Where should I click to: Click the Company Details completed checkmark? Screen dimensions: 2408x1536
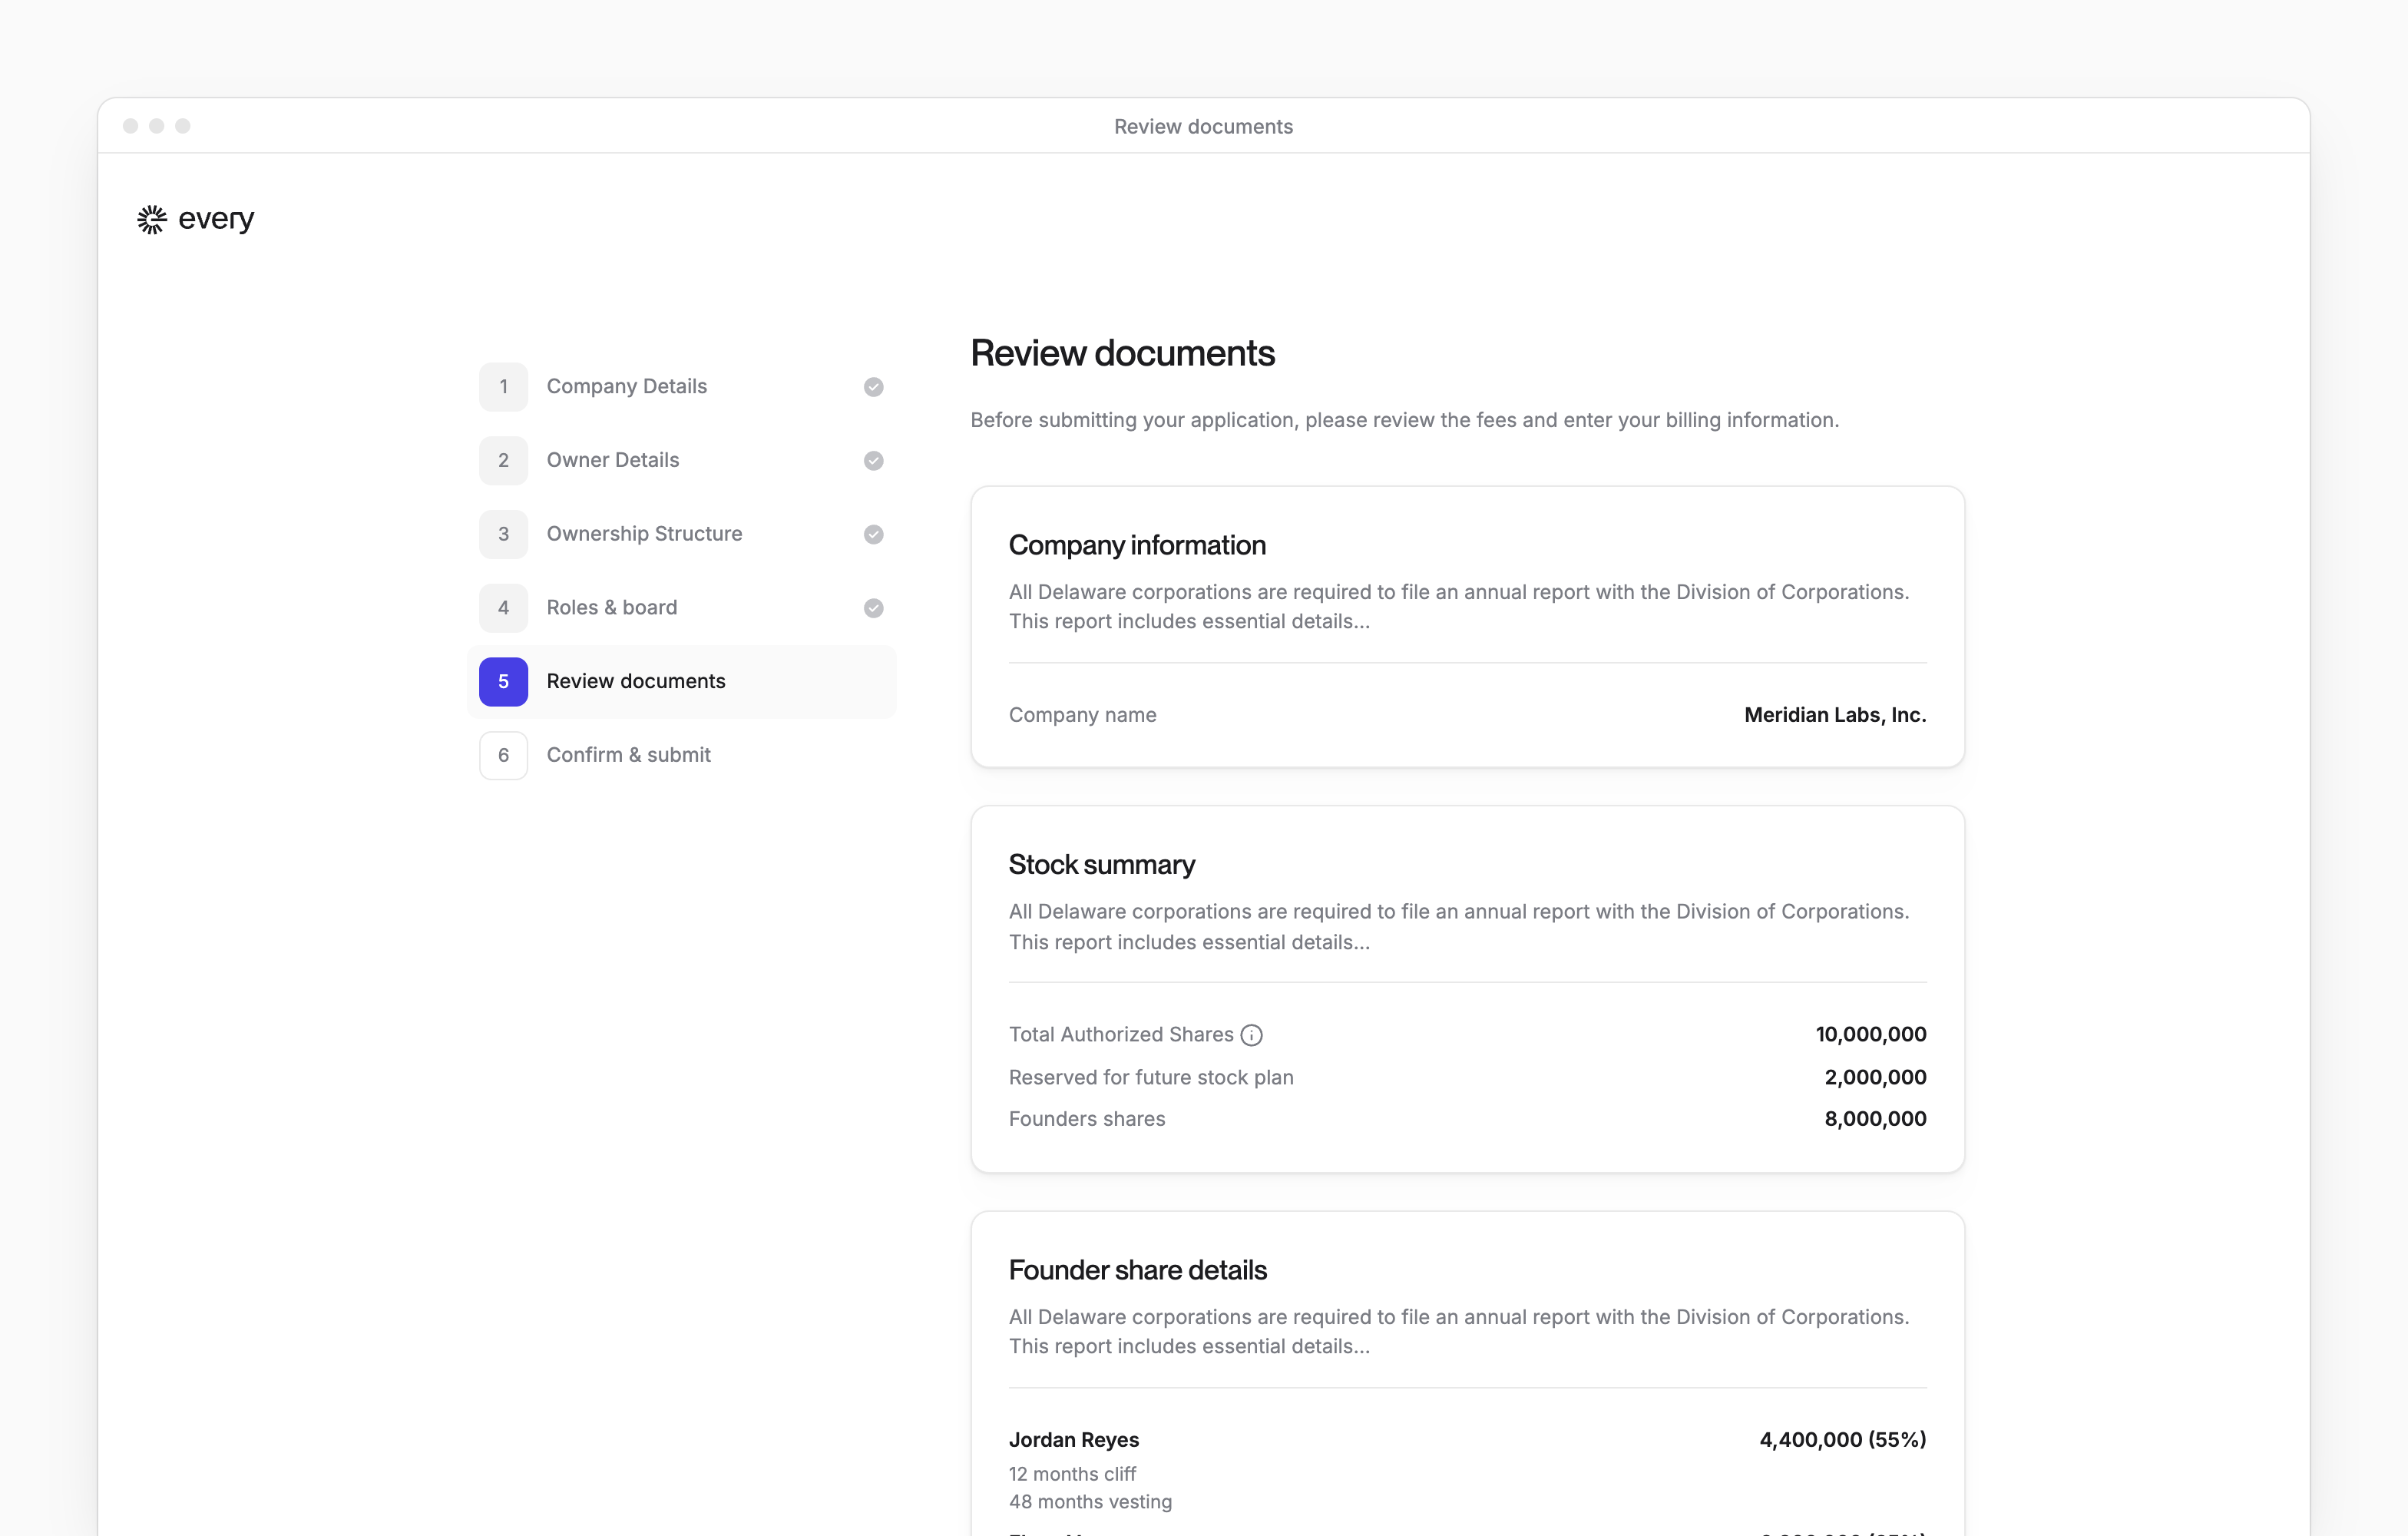(873, 387)
